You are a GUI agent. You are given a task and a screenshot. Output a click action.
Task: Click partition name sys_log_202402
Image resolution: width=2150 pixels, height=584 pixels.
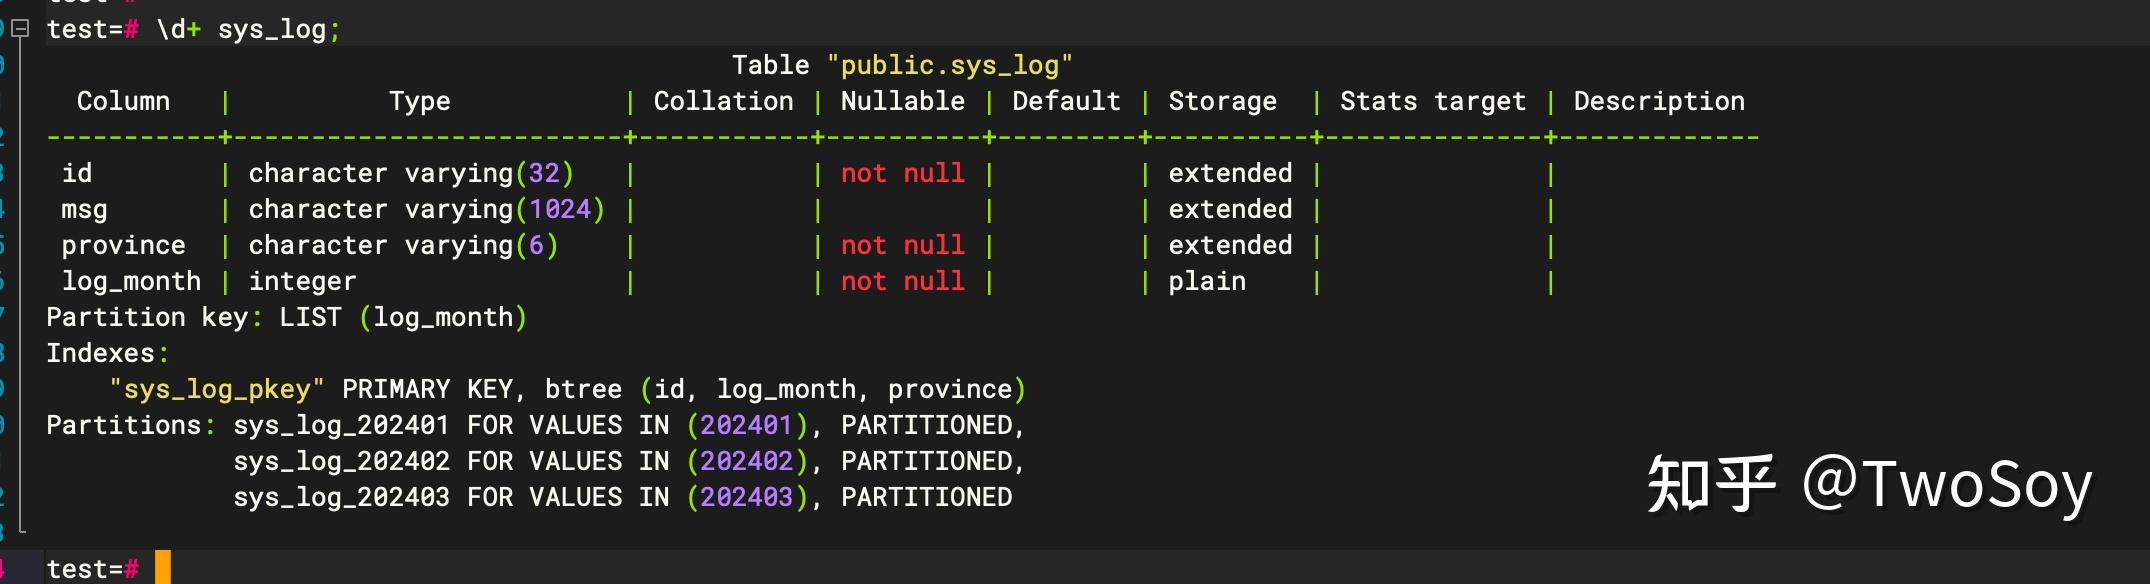pyautogui.click(x=341, y=462)
